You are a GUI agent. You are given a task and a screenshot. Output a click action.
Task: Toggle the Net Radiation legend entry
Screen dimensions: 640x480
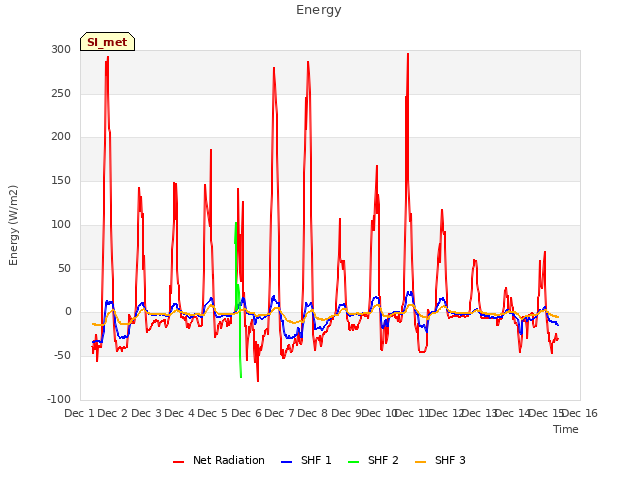tap(219, 460)
